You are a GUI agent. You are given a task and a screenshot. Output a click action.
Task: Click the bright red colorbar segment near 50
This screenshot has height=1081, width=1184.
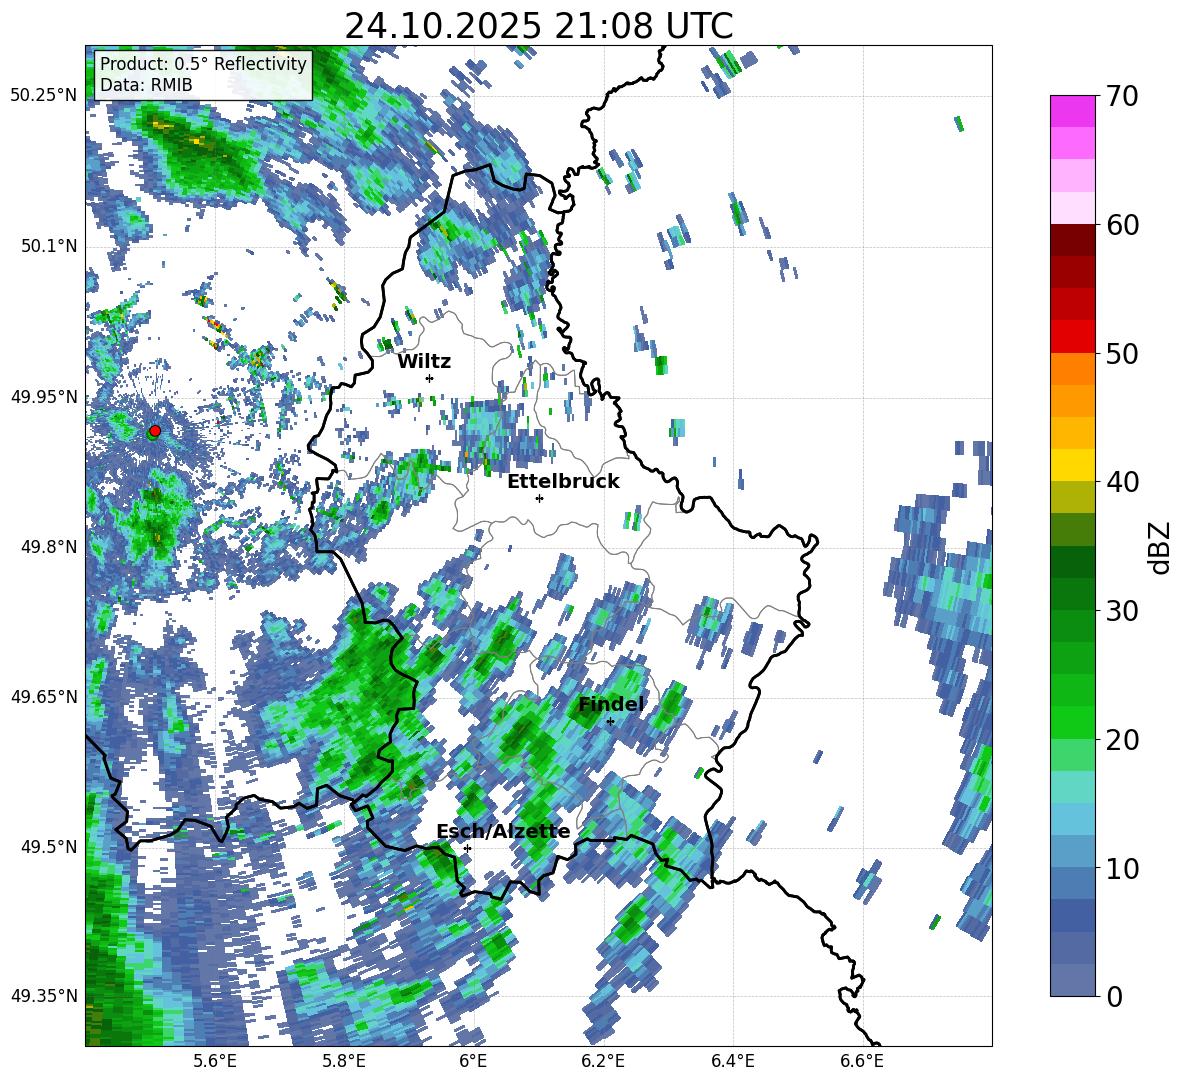point(1072,337)
